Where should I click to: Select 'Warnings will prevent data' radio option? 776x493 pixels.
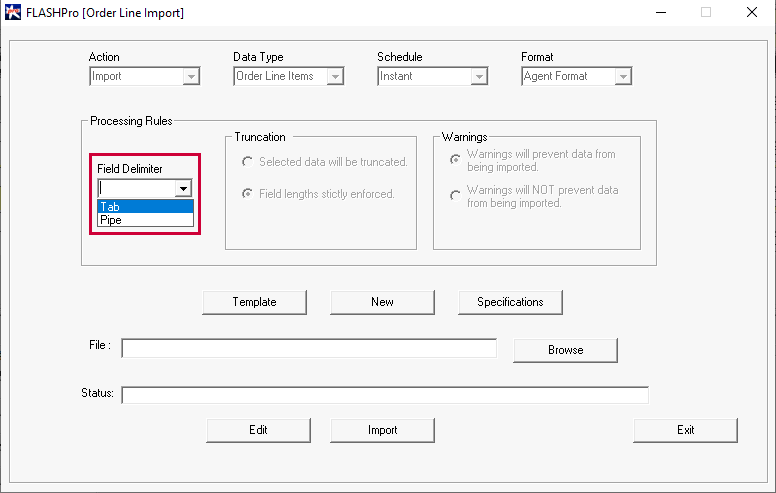click(455, 159)
